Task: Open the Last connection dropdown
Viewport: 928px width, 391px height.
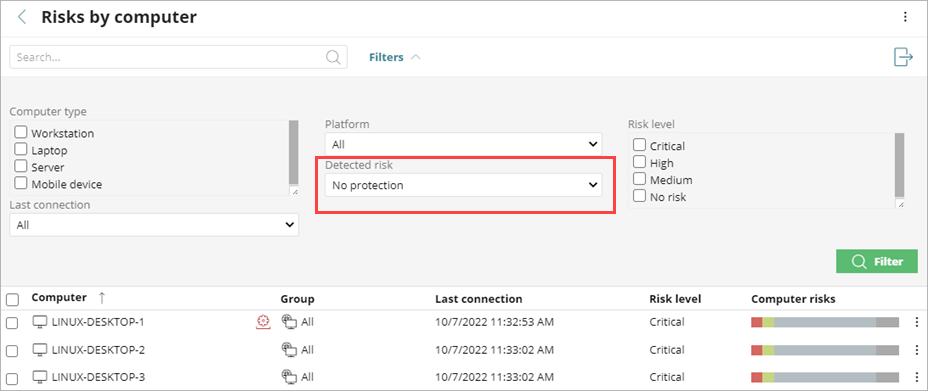Action: [154, 225]
